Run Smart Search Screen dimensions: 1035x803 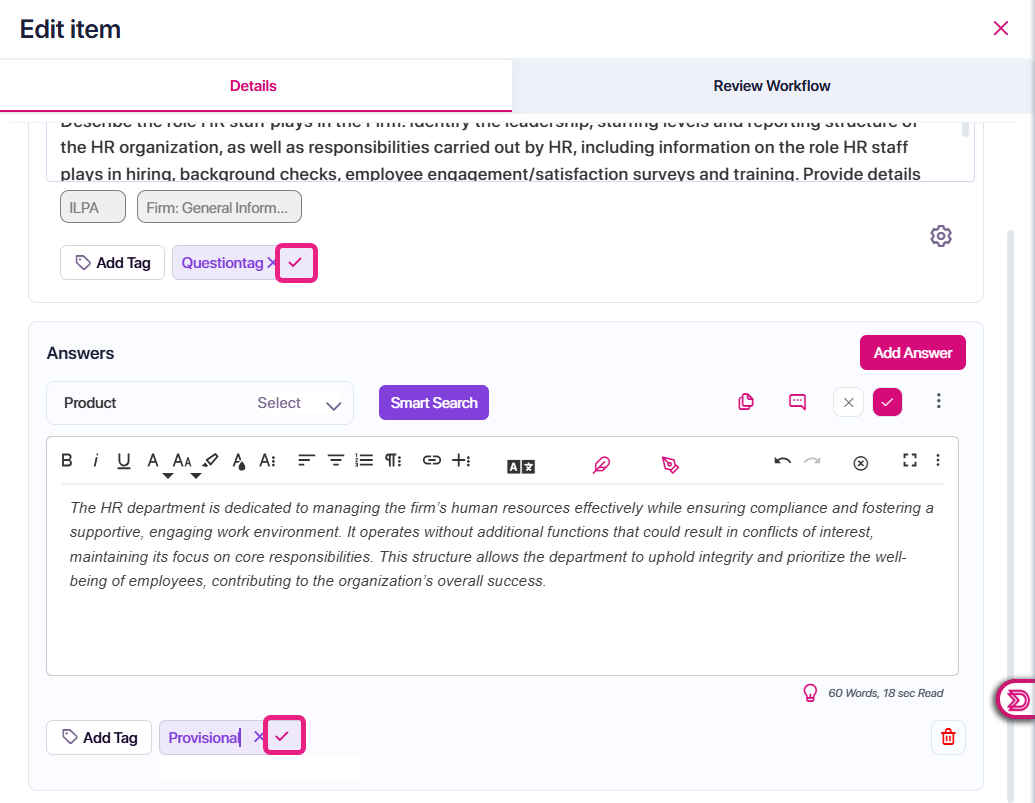(434, 402)
